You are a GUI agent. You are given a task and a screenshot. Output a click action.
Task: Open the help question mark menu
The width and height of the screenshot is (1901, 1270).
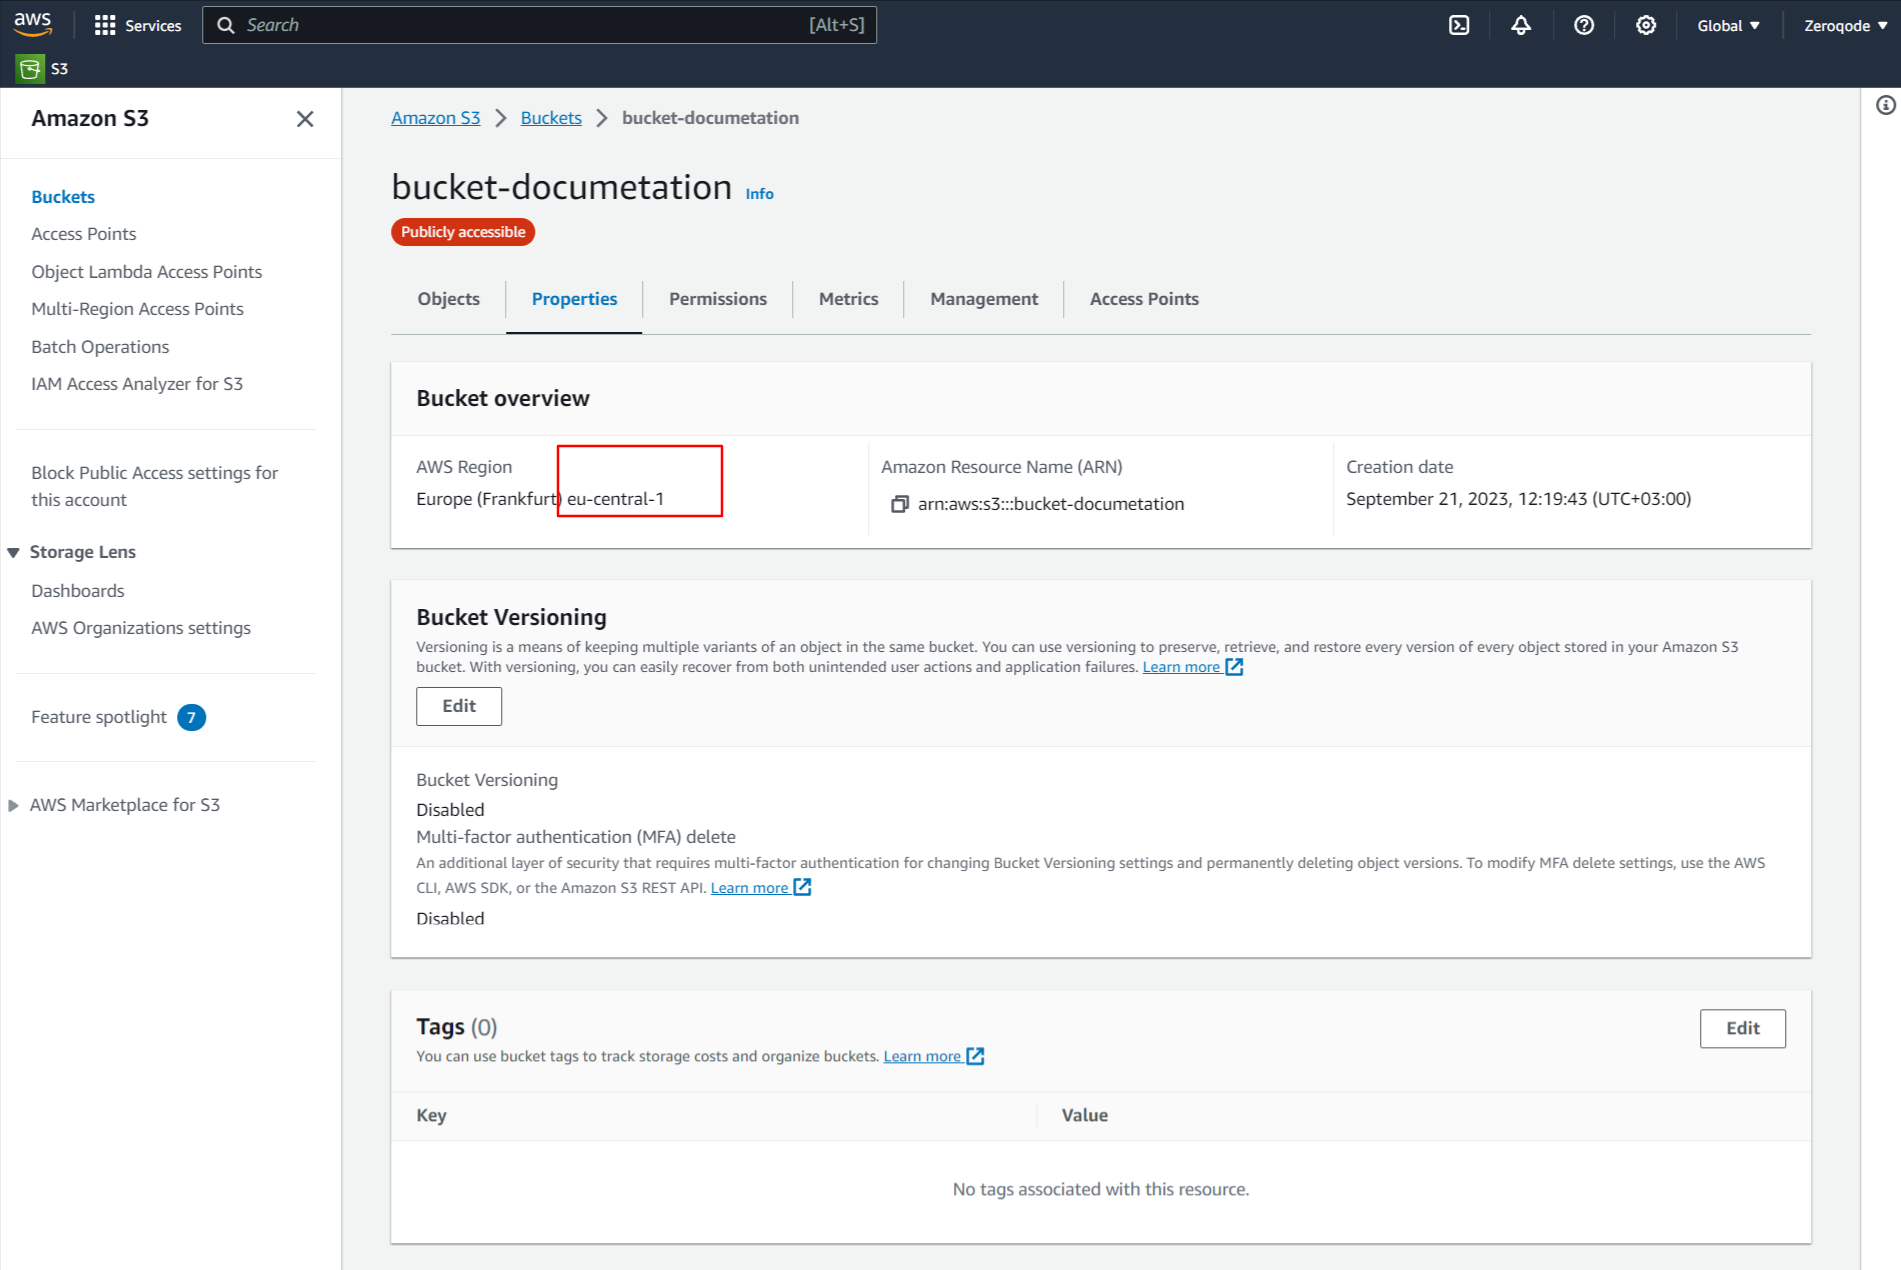point(1584,25)
